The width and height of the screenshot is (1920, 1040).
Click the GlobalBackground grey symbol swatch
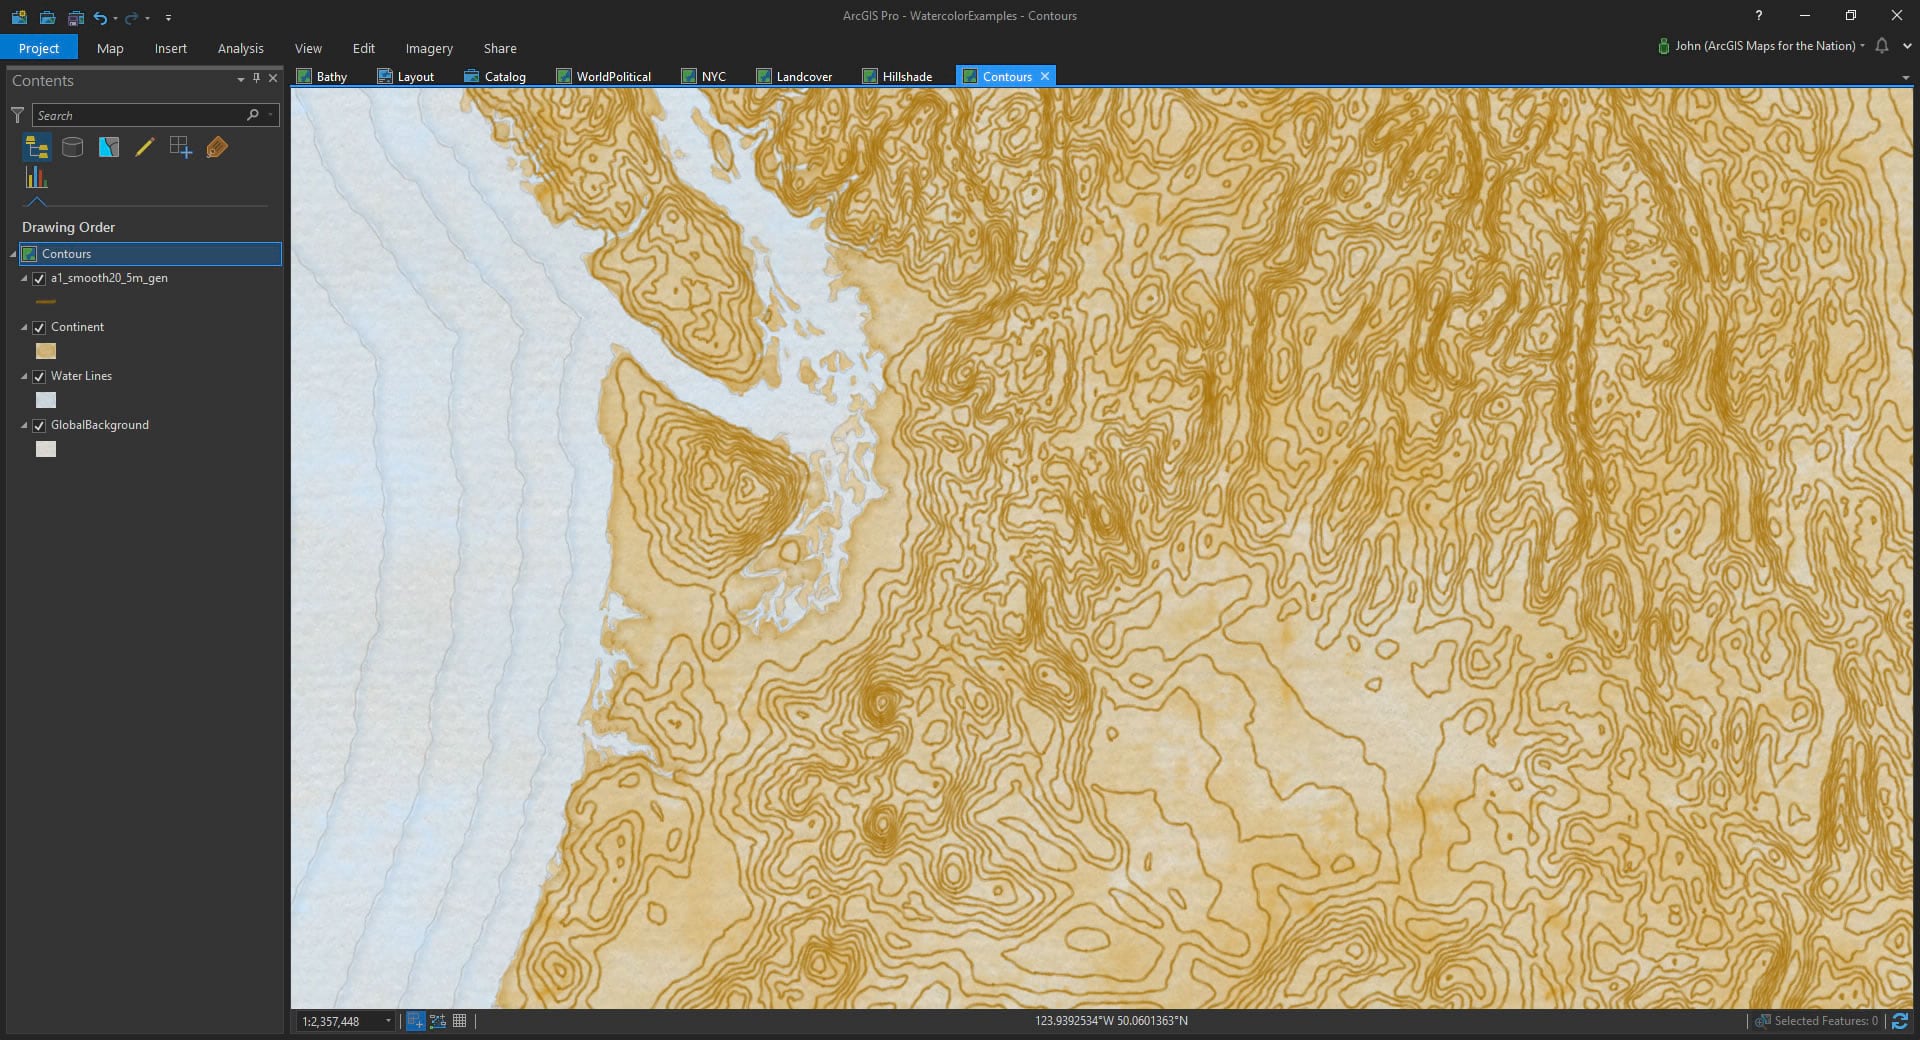(x=45, y=449)
